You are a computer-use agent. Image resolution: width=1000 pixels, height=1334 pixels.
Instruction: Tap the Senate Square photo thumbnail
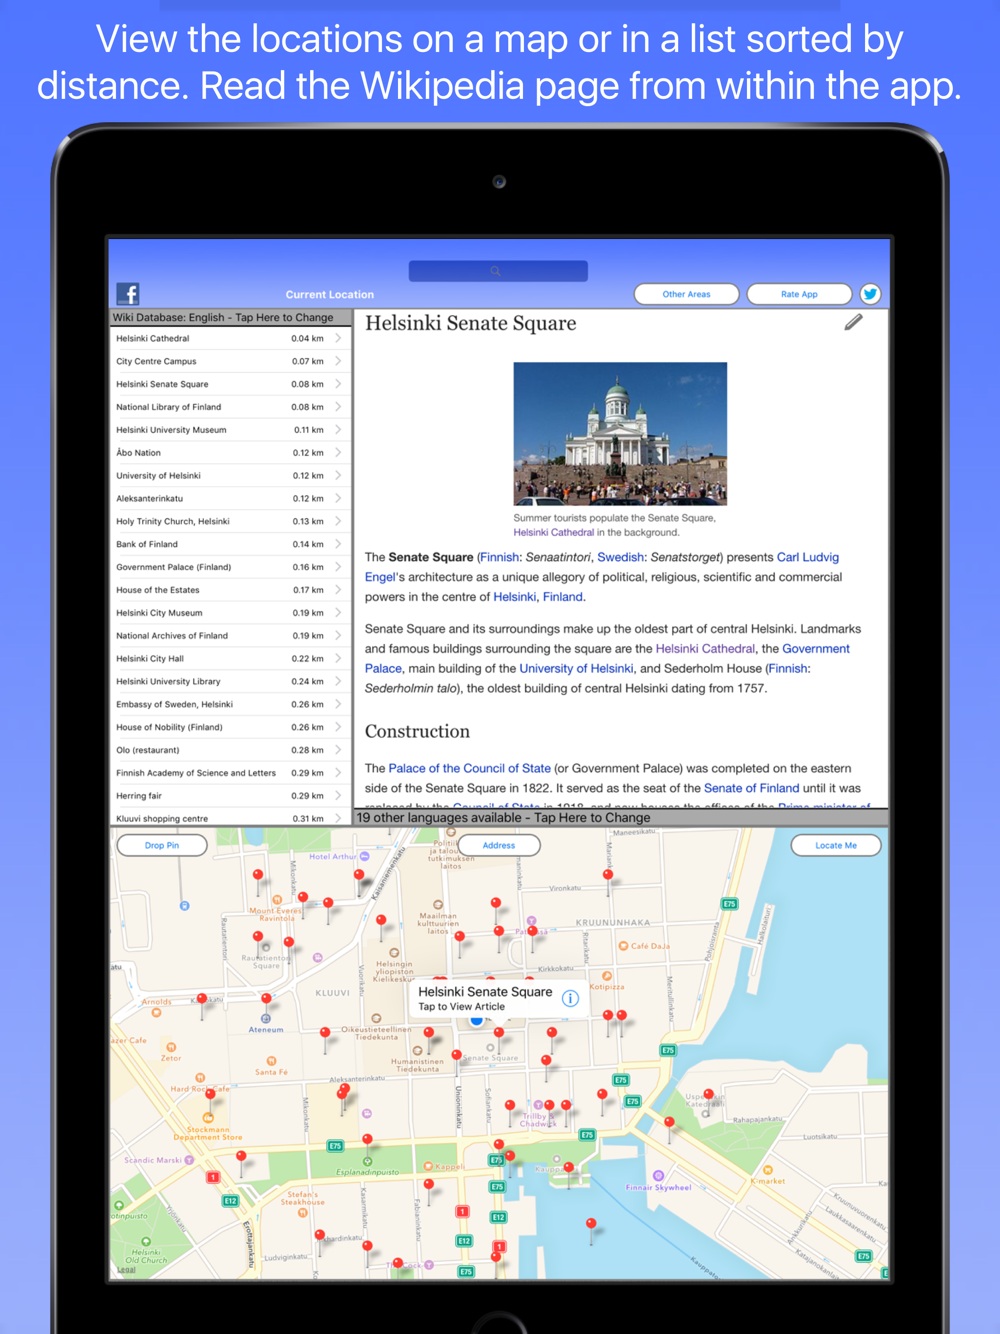click(620, 433)
